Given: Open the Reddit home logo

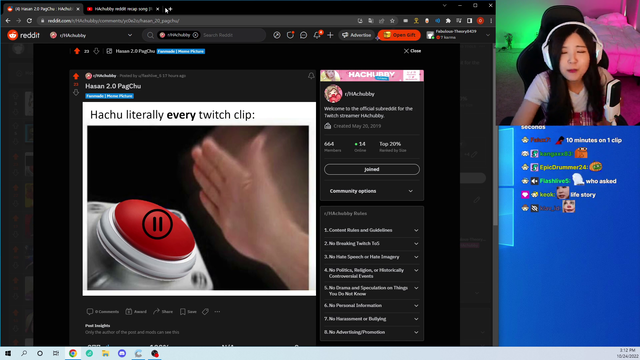Looking at the screenshot, I should (x=23, y=35).
